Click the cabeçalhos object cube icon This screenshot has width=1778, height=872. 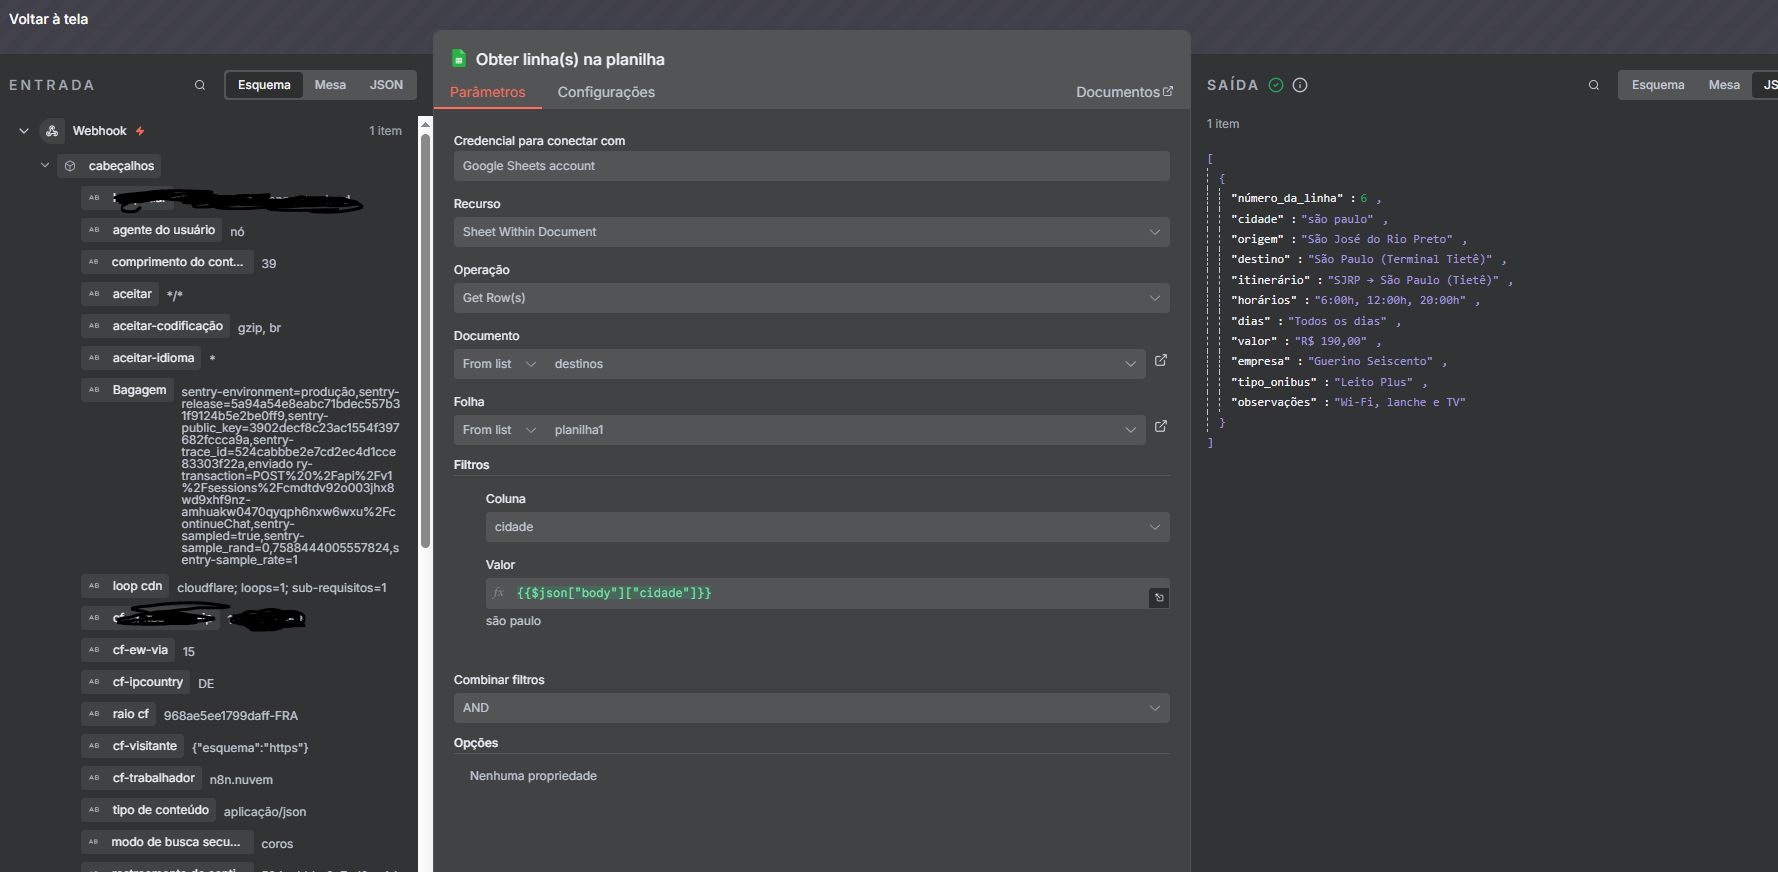click(x=70, y=166)
